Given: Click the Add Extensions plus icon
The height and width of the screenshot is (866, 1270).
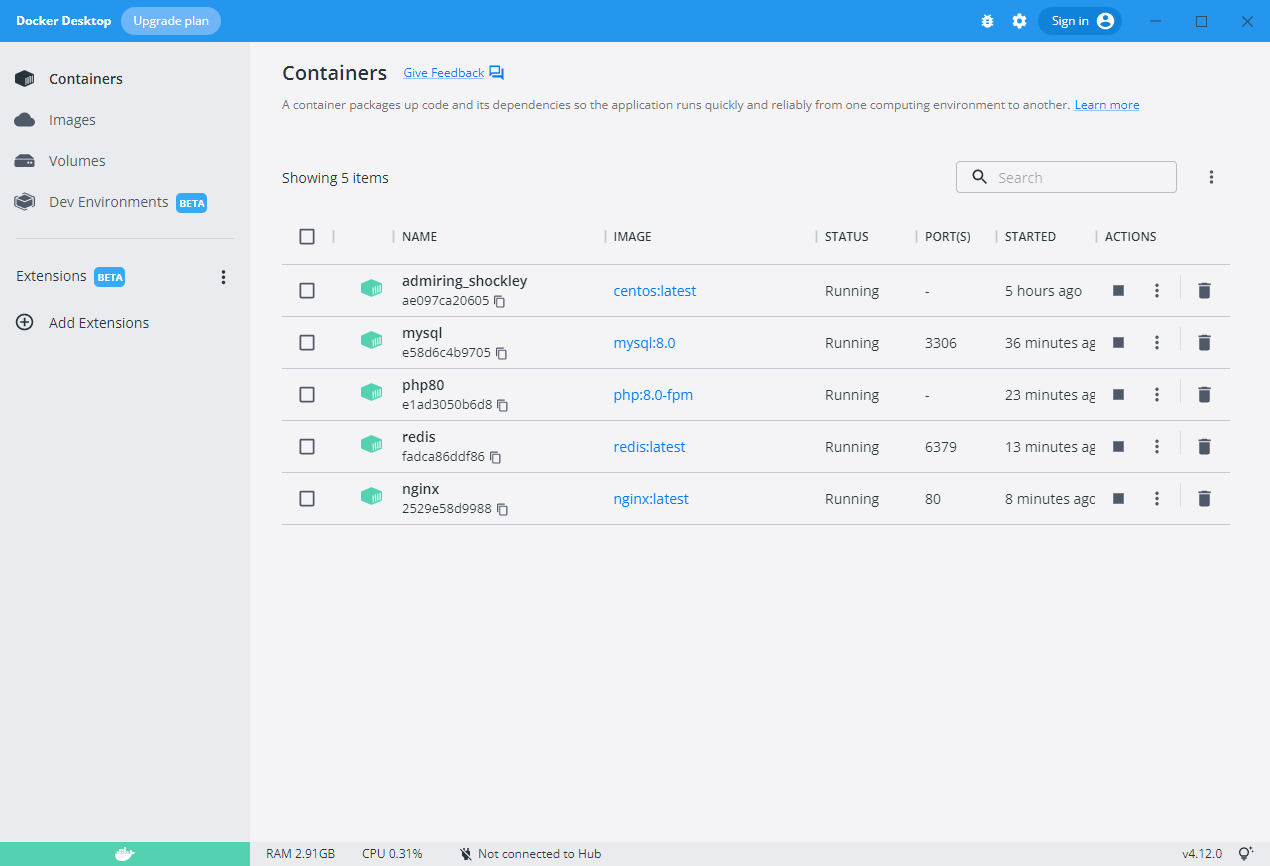Looking at the screenshot, I should tap(25, 323).
